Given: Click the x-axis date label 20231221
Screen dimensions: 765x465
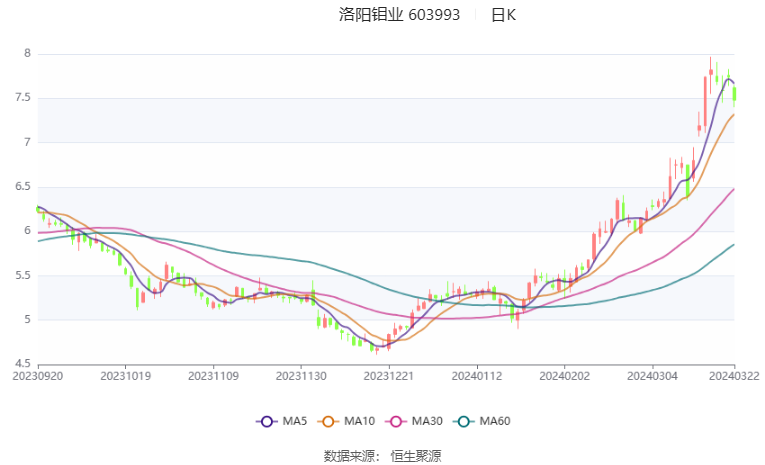Looking at the screenshot, I should [389, 376].
